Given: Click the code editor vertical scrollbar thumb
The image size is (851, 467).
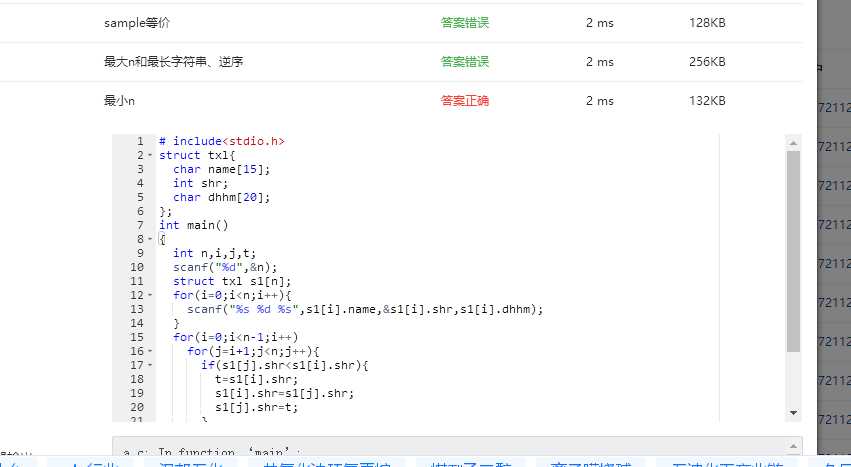Looking at the screenshot, I should click(x=793, y=251).
